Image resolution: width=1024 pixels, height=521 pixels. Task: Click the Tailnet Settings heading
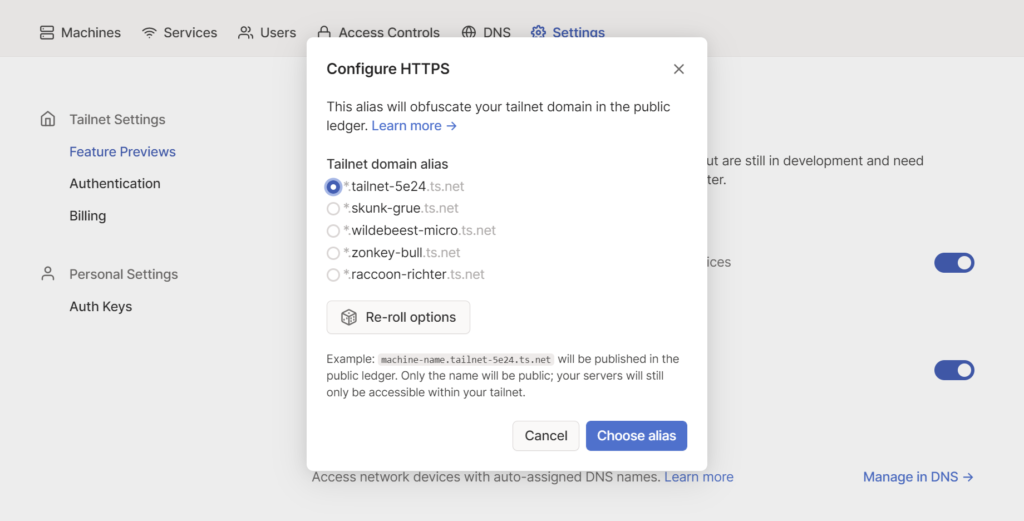pyautogui.click(x=118, y=119)
